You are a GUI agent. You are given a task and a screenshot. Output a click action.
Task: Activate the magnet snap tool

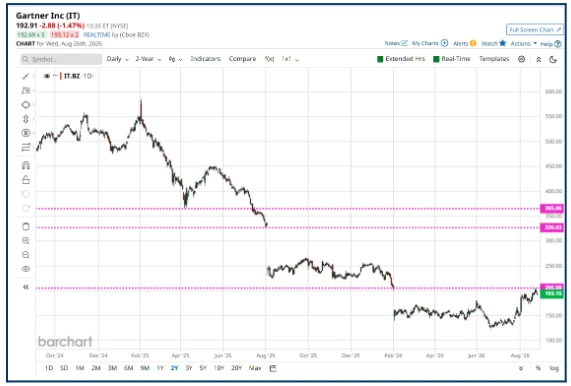click(25, 166)
